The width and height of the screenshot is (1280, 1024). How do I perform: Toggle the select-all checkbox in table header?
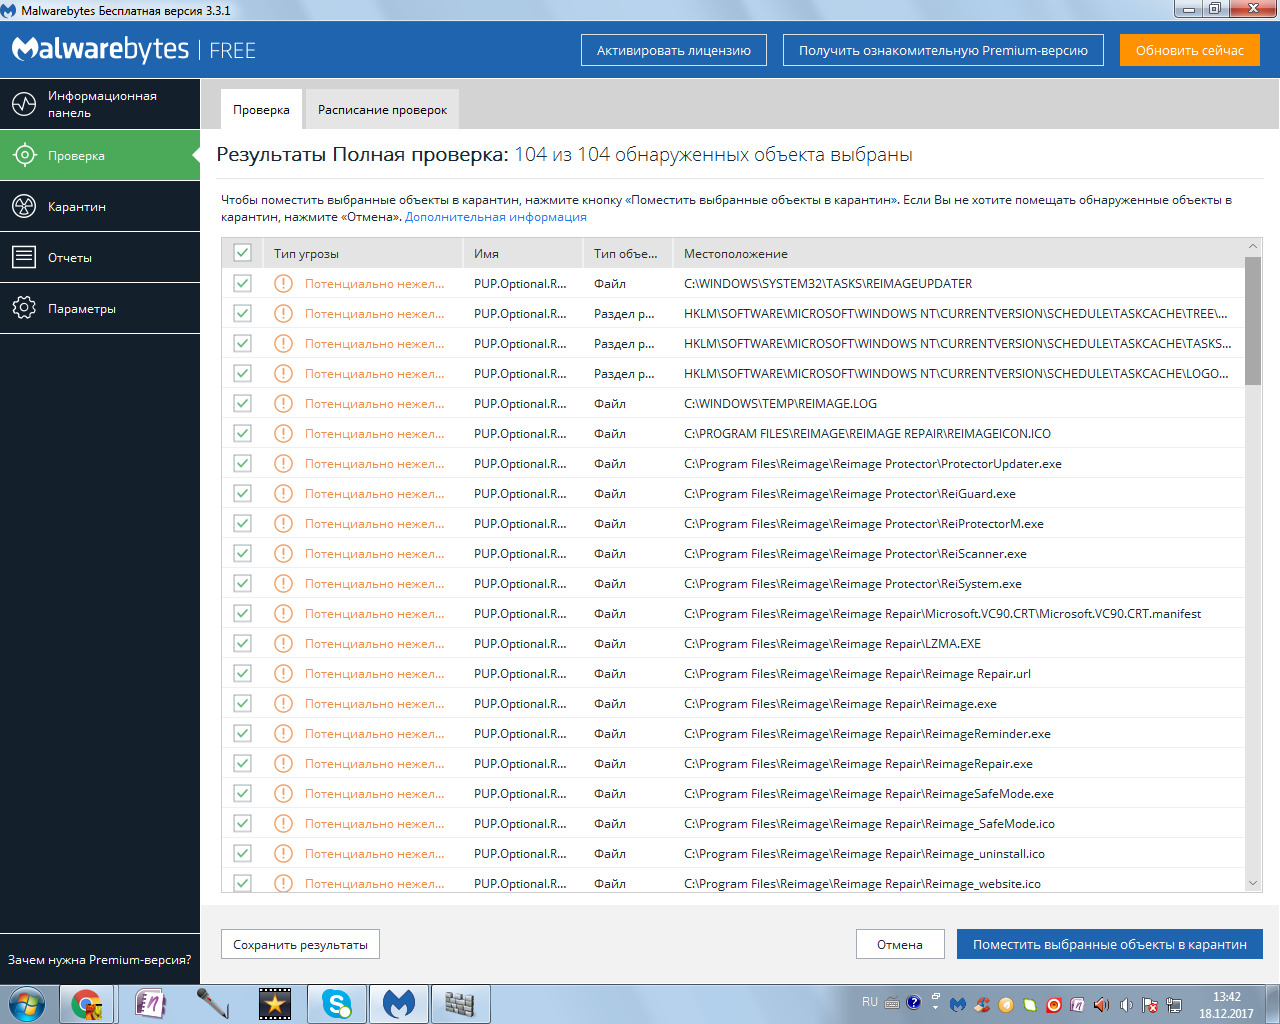click(x=242, y=253)
